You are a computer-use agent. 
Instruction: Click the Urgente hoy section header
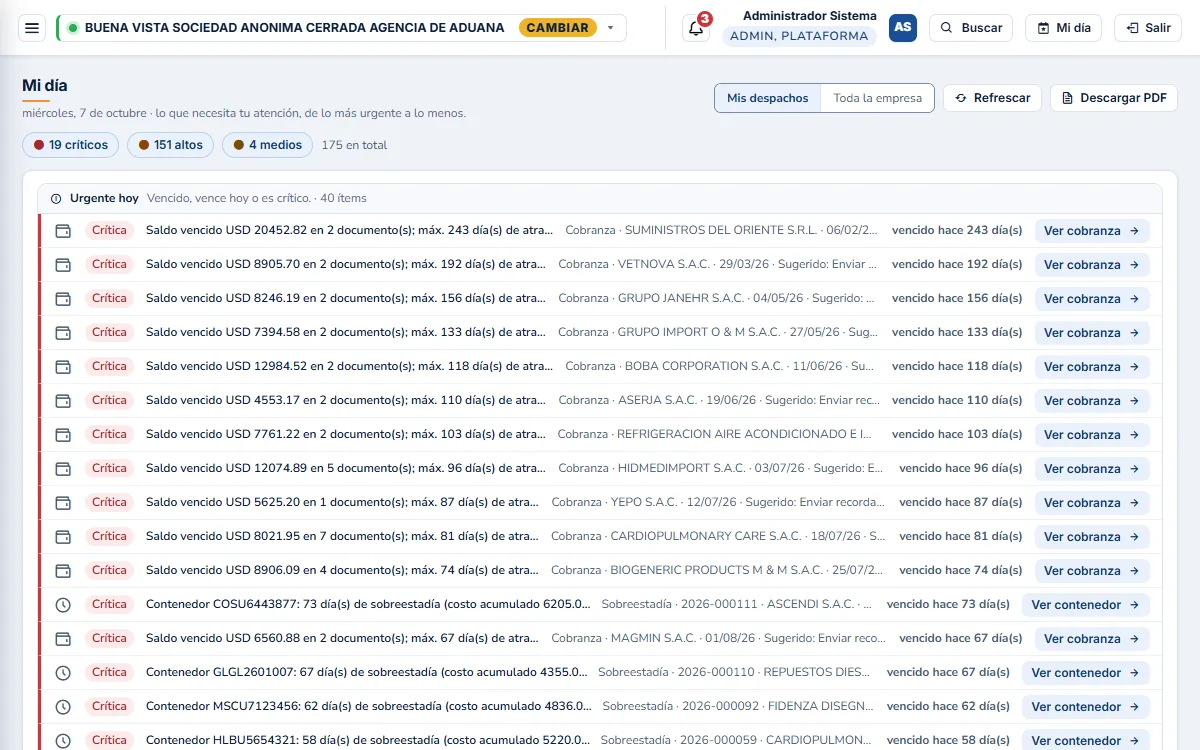click(x=600, y=198)
